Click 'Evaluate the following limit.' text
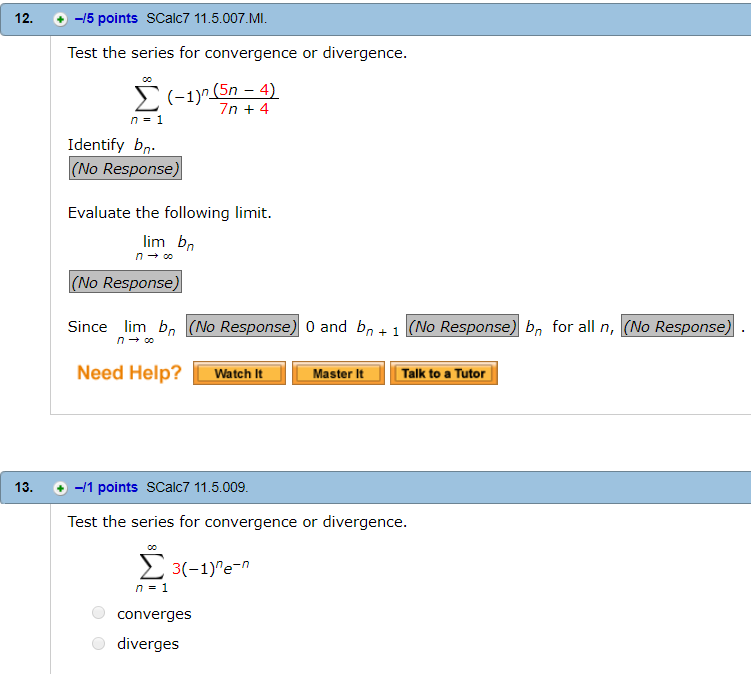Viewport: 751px width, 674px height. click(x=170, y=213)
